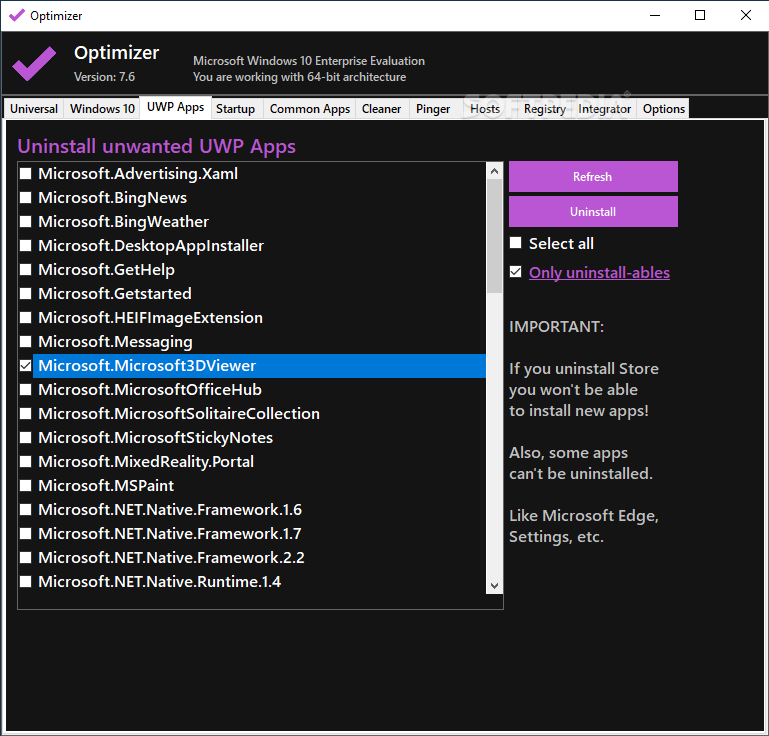The height and width of the screenshot is (736, 769).
Task: Check the Microsoft.MicrosoftStickyNotes checkbox
Action: 26,438
